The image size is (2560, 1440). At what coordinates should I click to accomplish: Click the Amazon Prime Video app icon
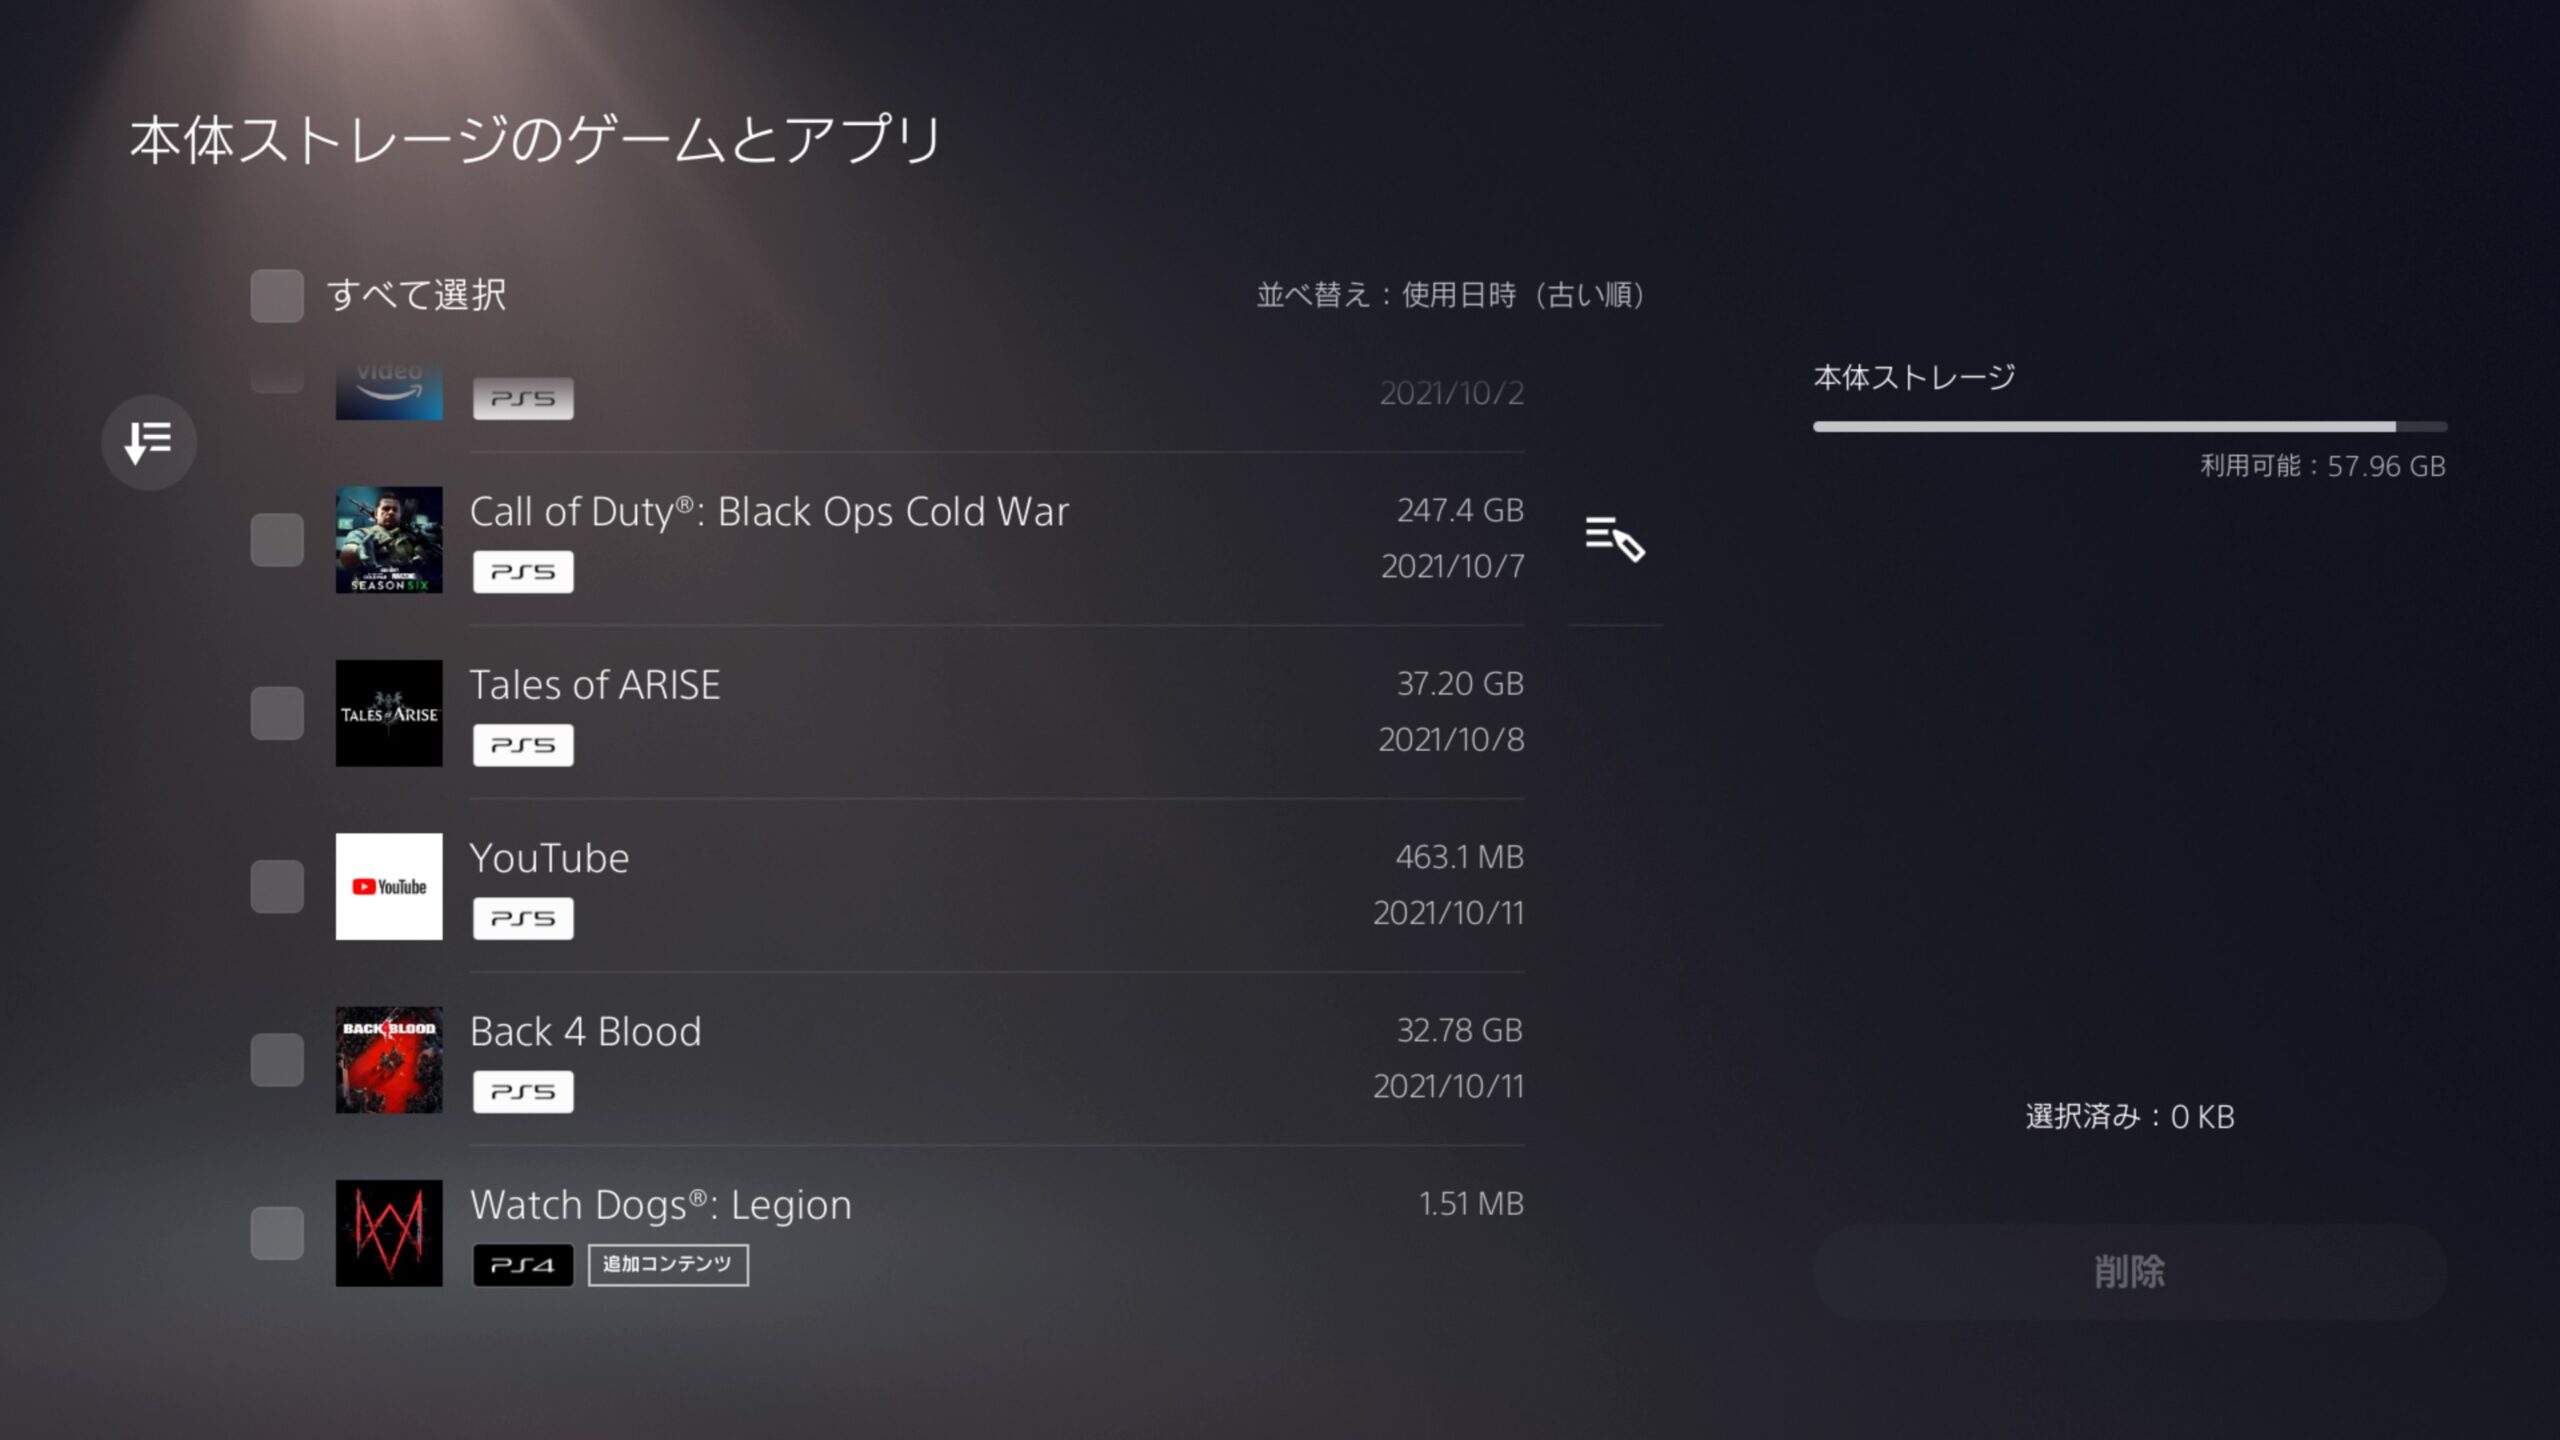[x=389, y=392]
